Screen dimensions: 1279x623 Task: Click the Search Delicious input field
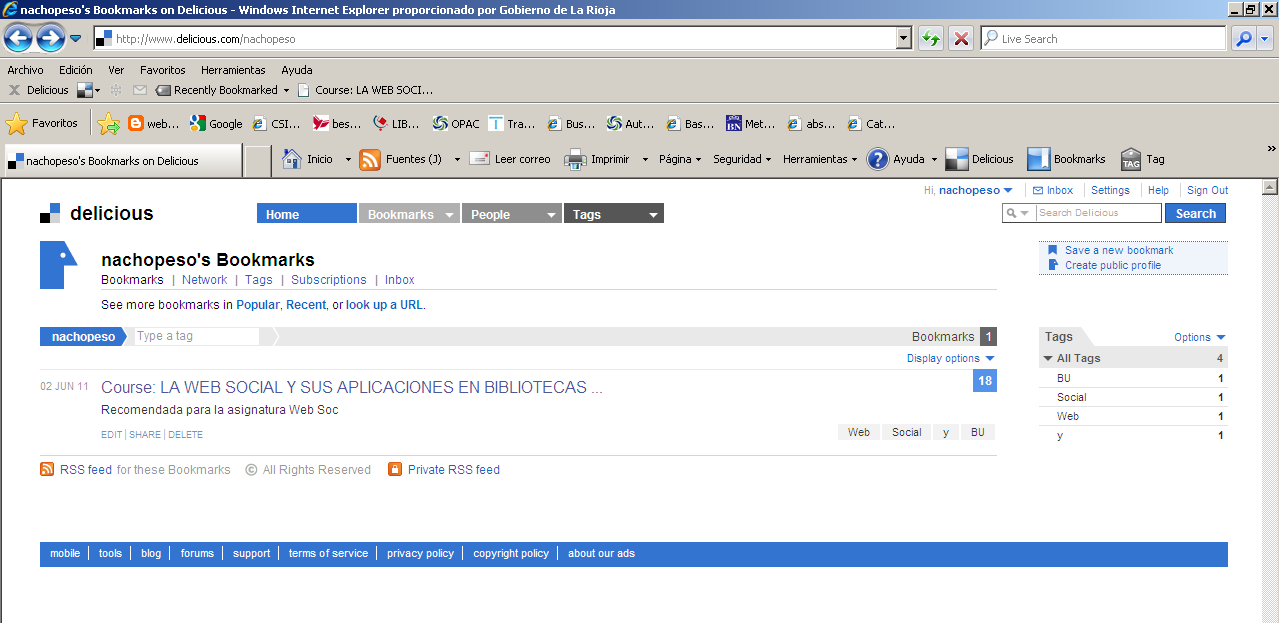tap(1098, 213)
